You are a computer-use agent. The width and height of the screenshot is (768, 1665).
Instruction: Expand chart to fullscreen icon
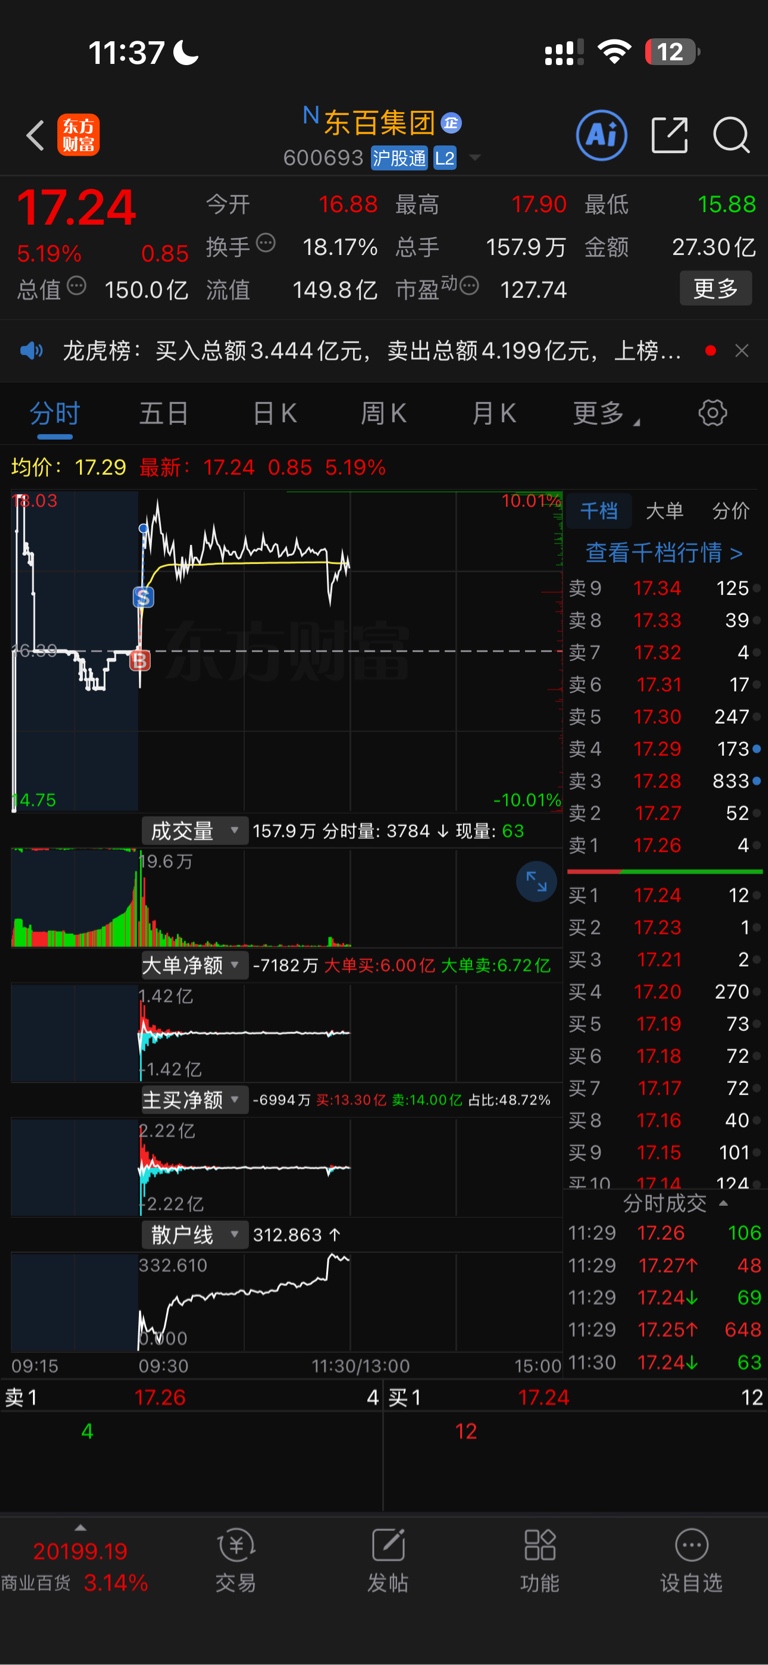click(x=536, y=881)
